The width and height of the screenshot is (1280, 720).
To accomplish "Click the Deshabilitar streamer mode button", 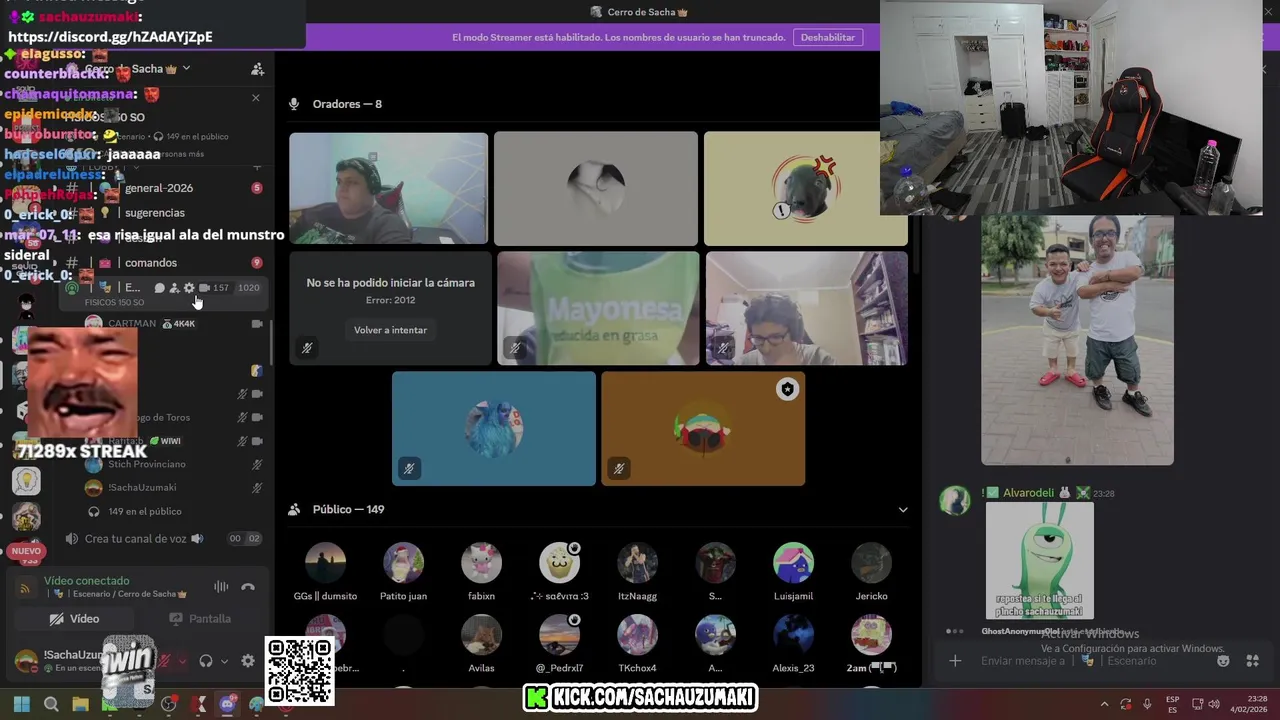I will pos(828,37).
